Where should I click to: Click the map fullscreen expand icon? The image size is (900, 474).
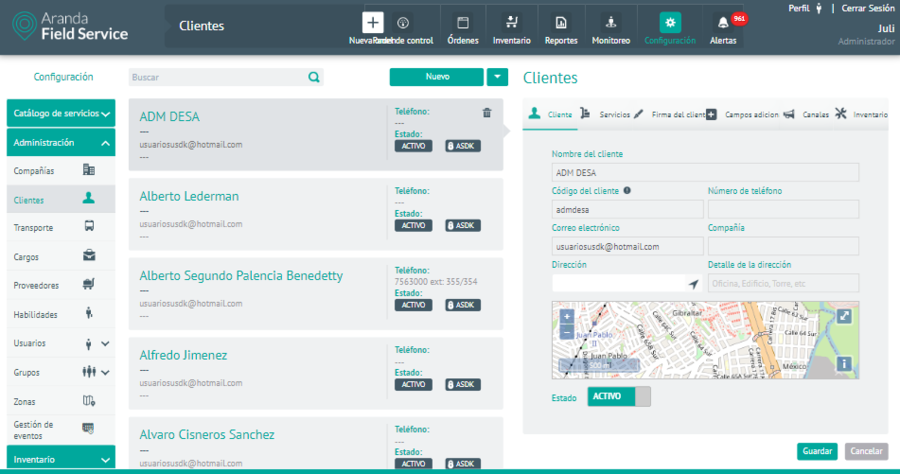843,316
